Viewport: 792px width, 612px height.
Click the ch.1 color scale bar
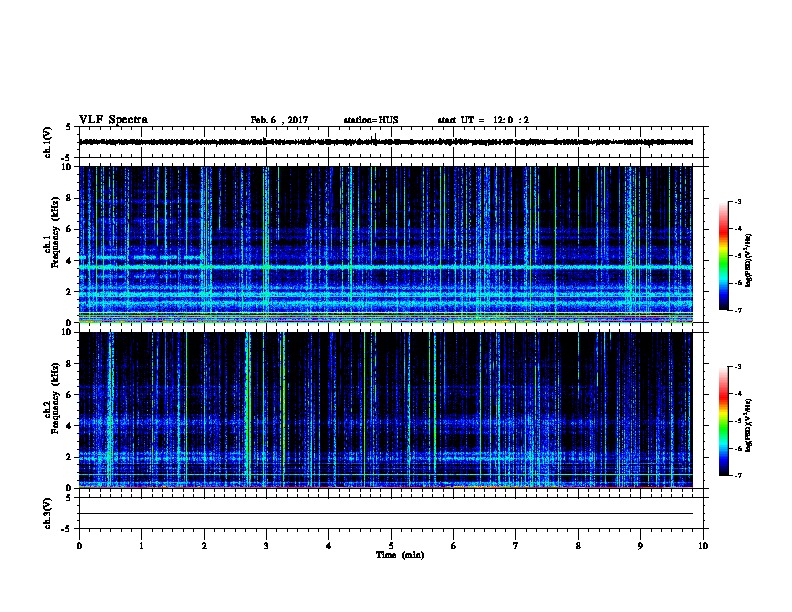point(724,256)
